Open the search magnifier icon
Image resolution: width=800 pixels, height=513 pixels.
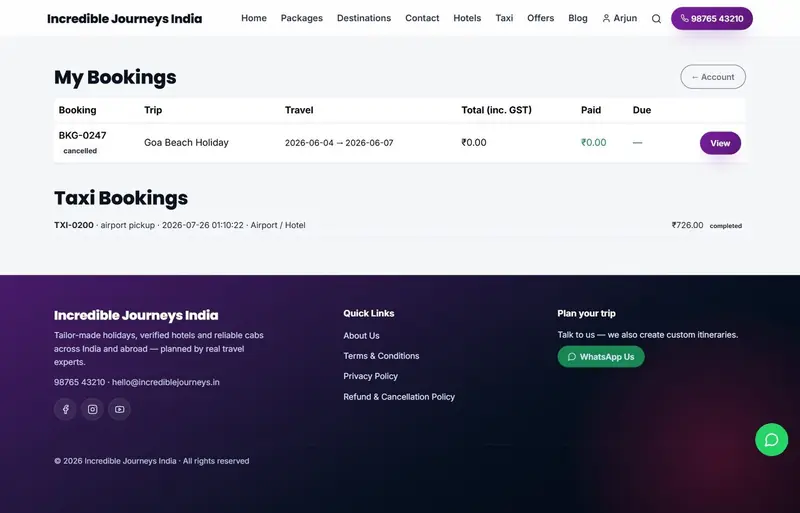point(656,19)
